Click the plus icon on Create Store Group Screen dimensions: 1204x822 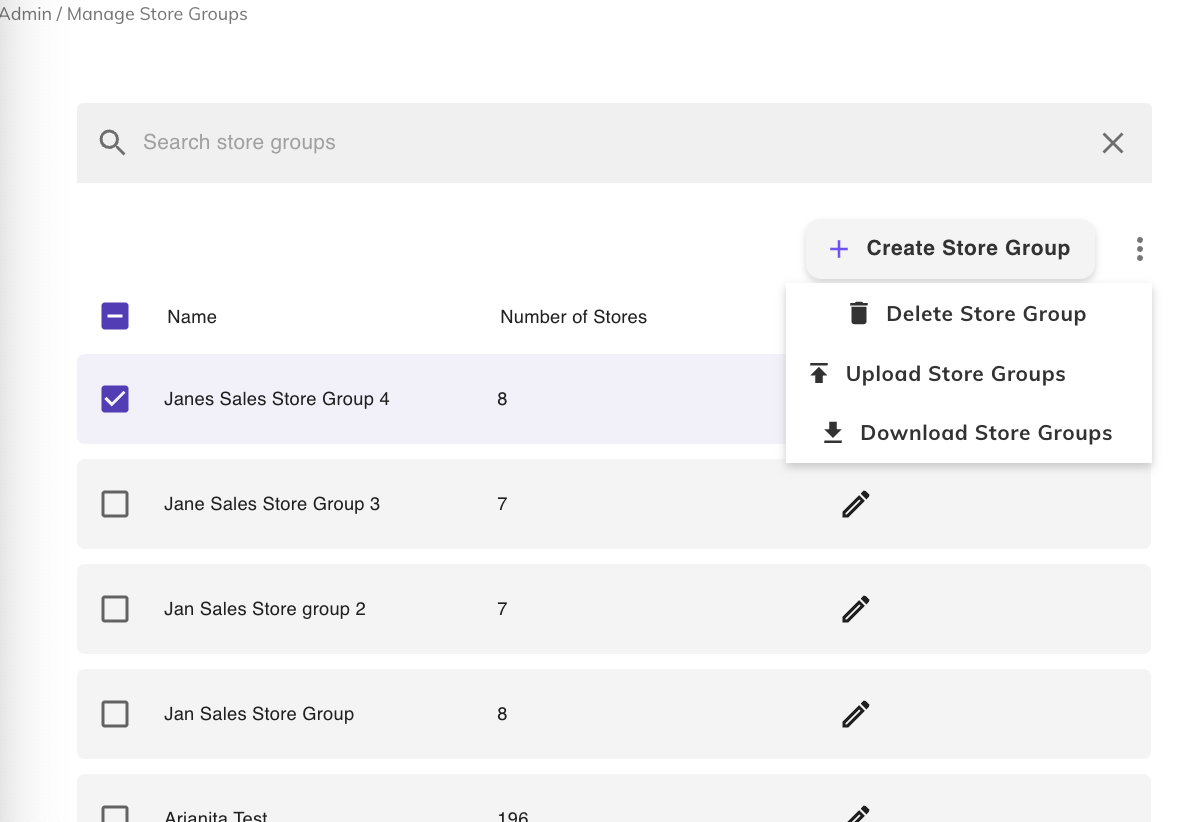pyautogui.click(x=839, y=249)
